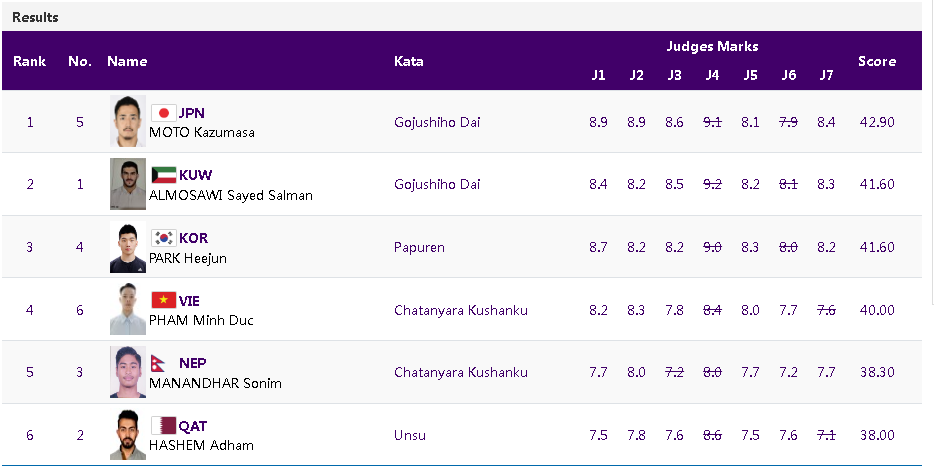
Task: Open ALMOSAWI Sayed Salman's photo
Action: tap(128, 184)
